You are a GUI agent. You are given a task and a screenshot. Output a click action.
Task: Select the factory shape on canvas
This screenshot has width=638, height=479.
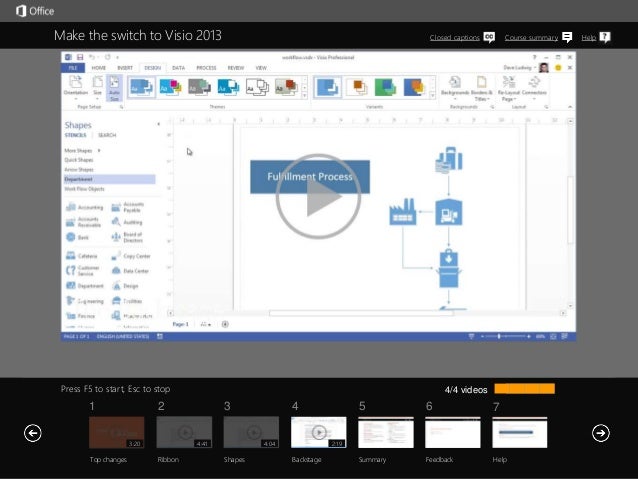(402, 211)
